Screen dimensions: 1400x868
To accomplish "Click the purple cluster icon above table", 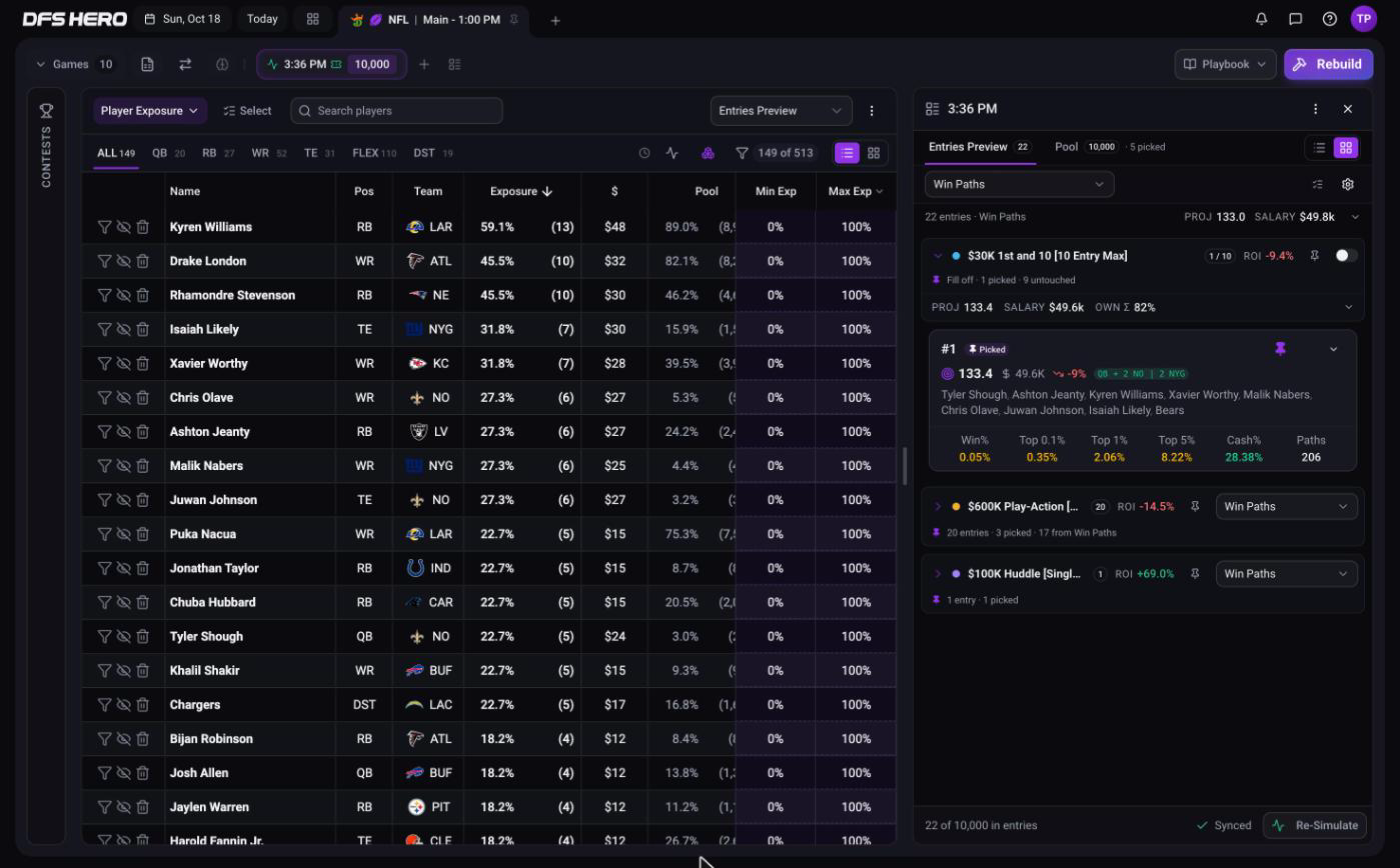I will click(707, 153).
